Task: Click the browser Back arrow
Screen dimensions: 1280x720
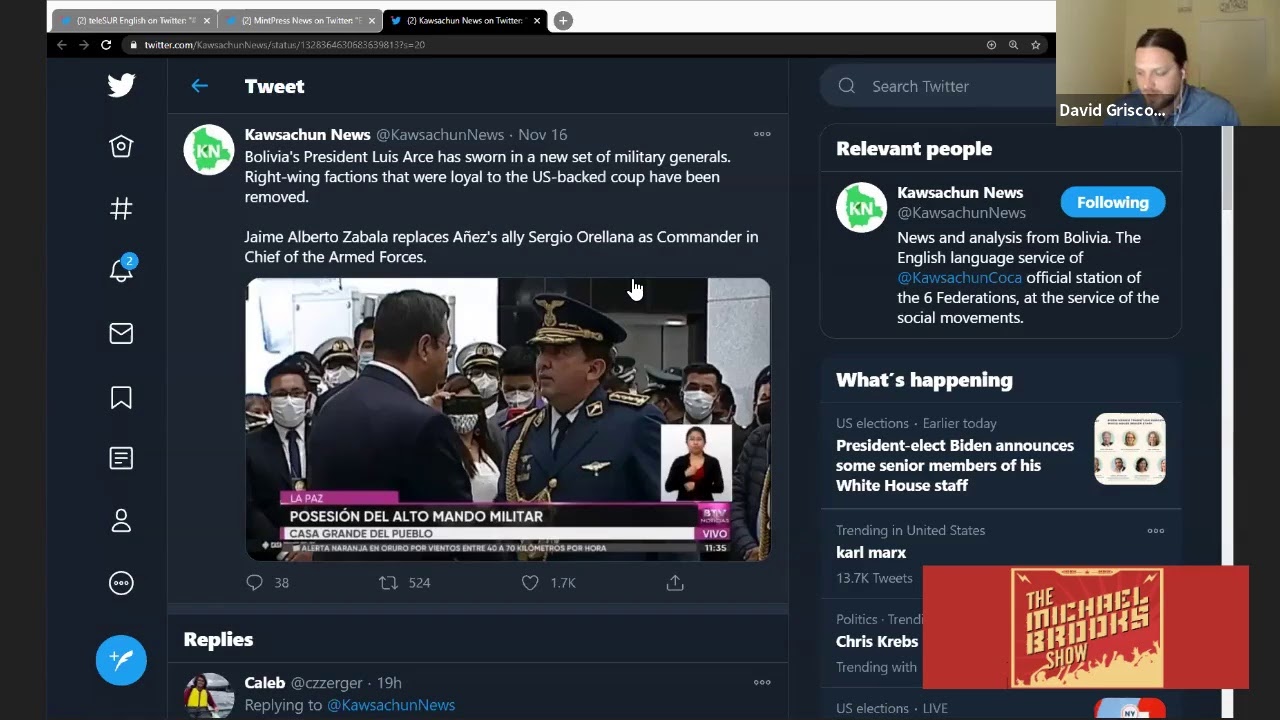Action: click(x=62, y=45)
